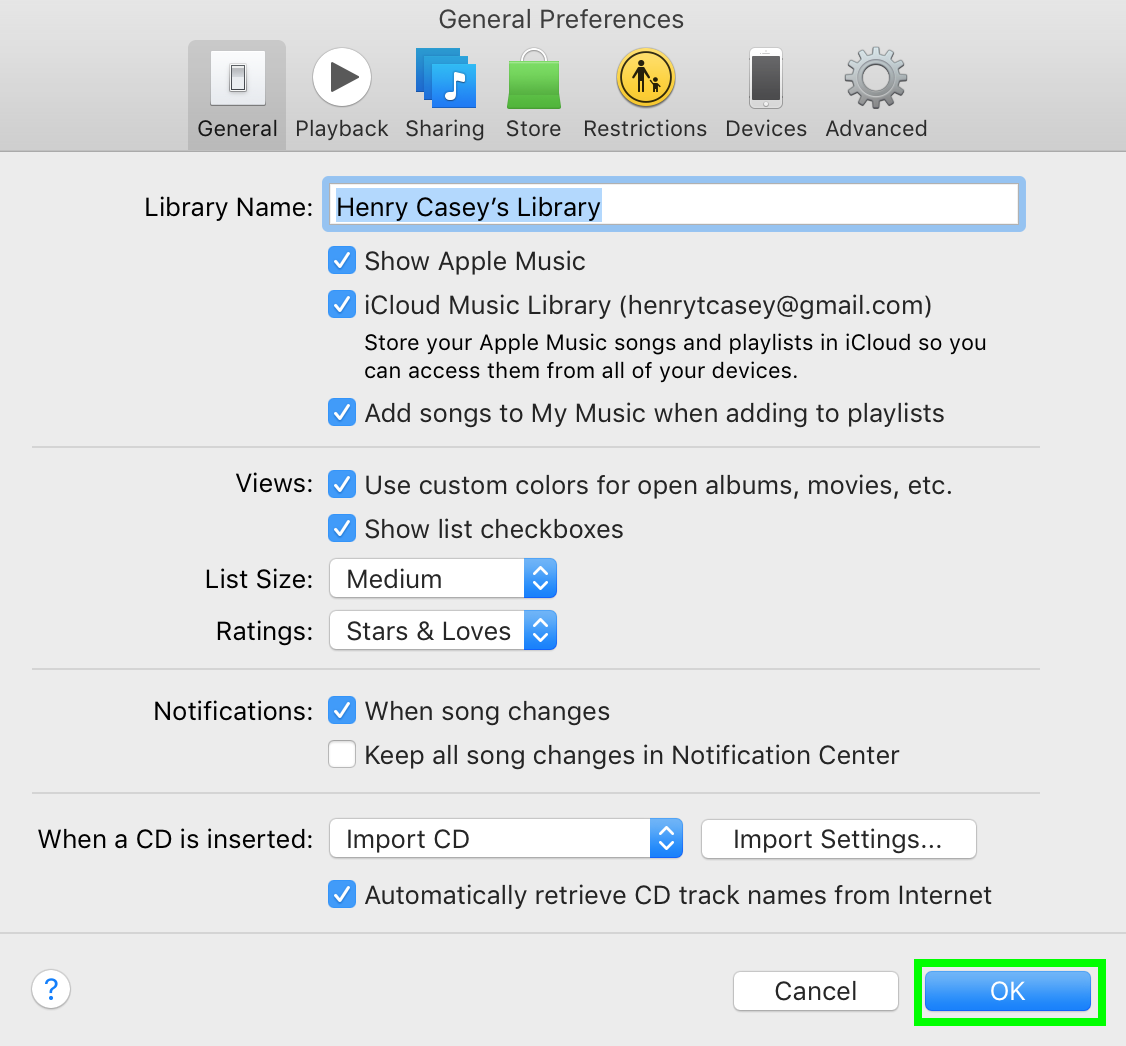This screenshot has width=1126, height=1046.
Task: Open Playback preferences play icon
Action: [342, 77]
